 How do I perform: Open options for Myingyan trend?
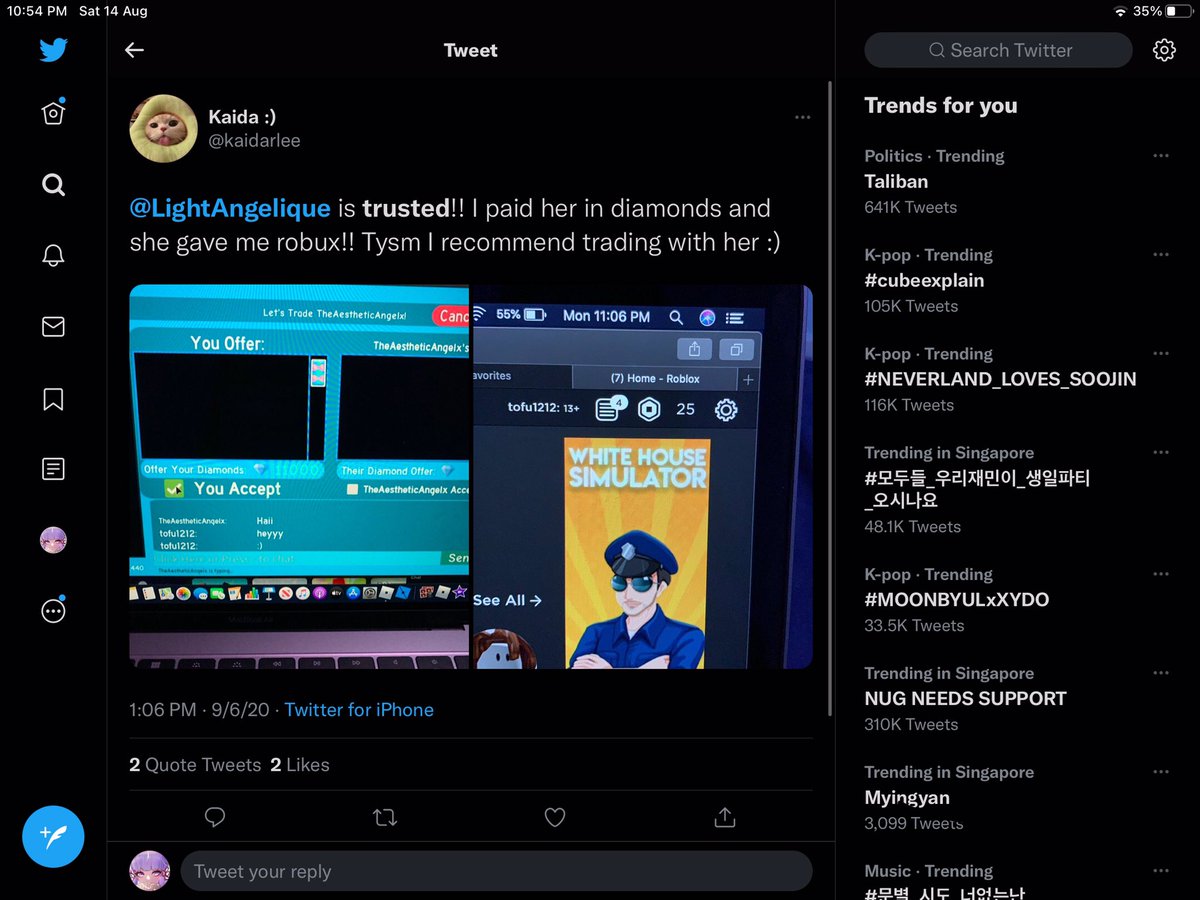pos(1160,773)
